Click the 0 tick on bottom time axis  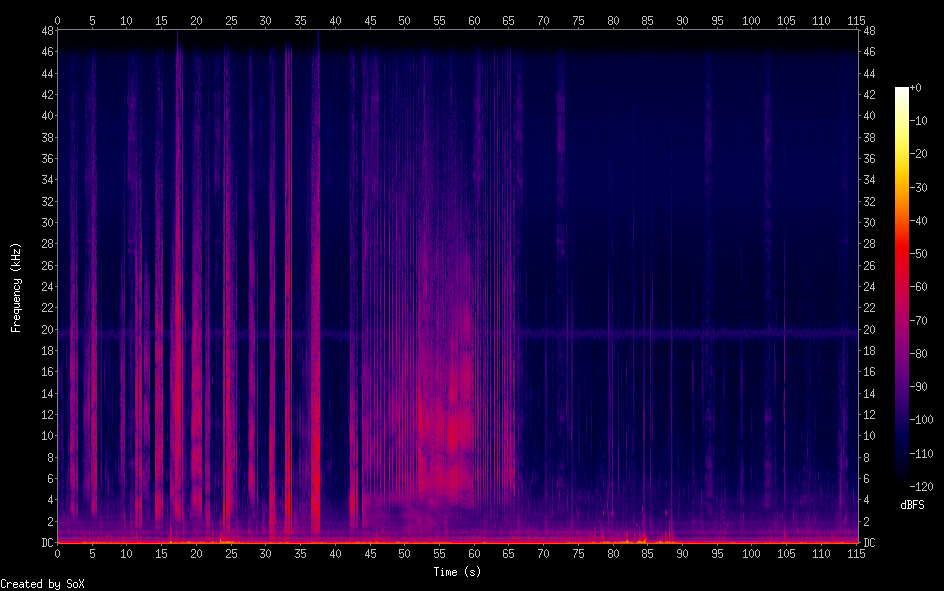click(57, 553)
